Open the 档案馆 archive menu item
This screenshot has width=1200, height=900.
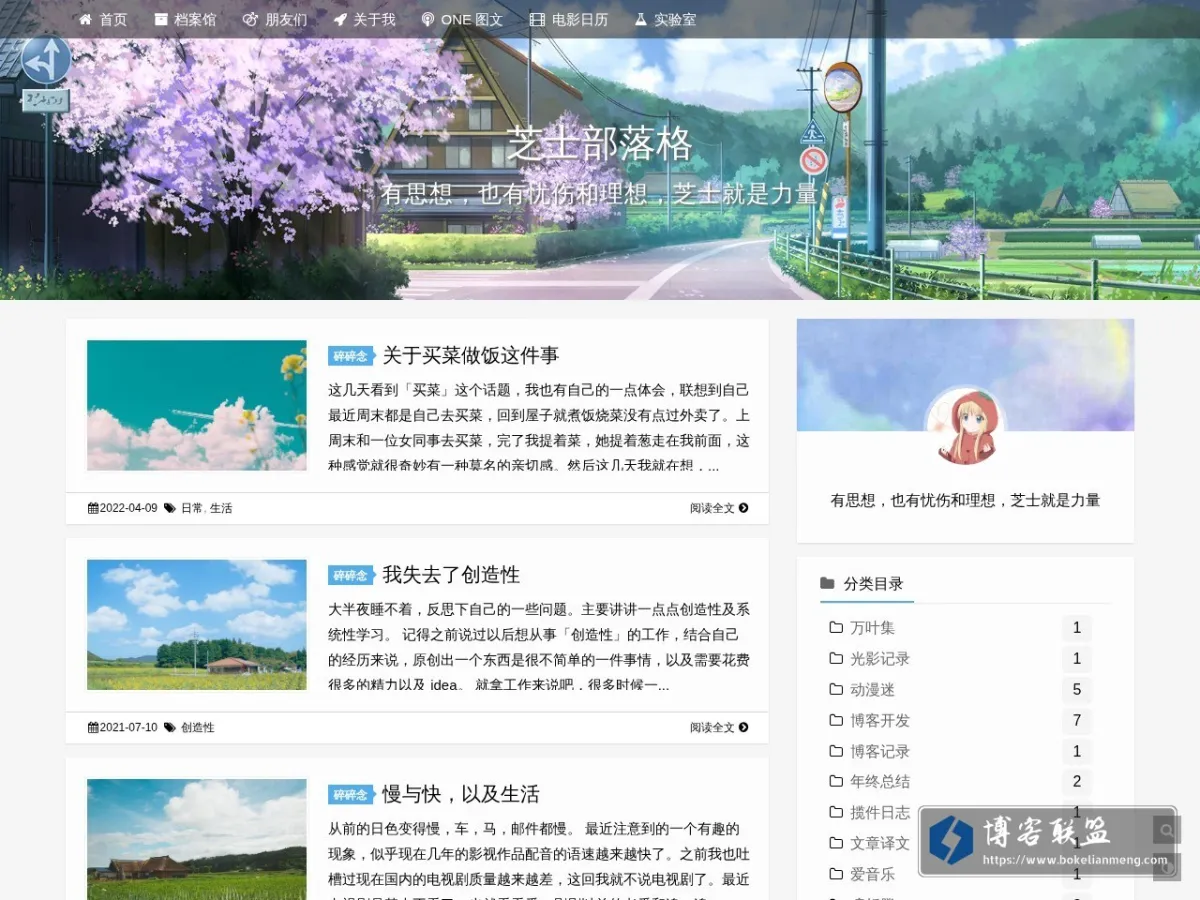pos(185,19)
